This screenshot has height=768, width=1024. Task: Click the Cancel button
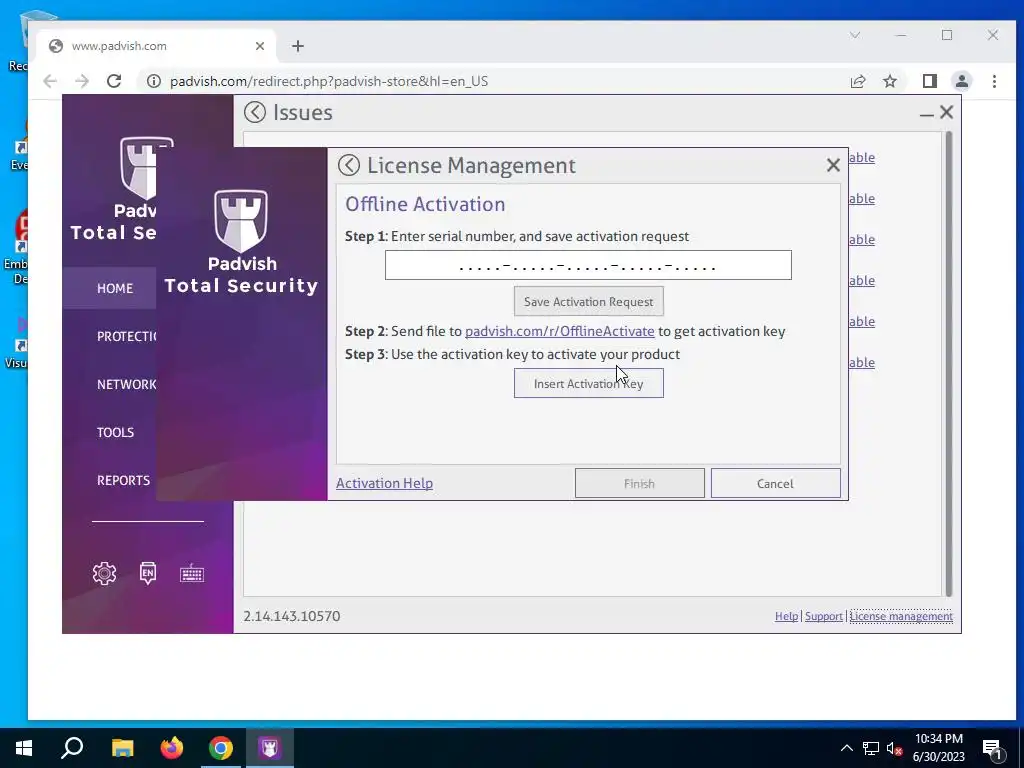pyautogui.click(x=775, y=483)
